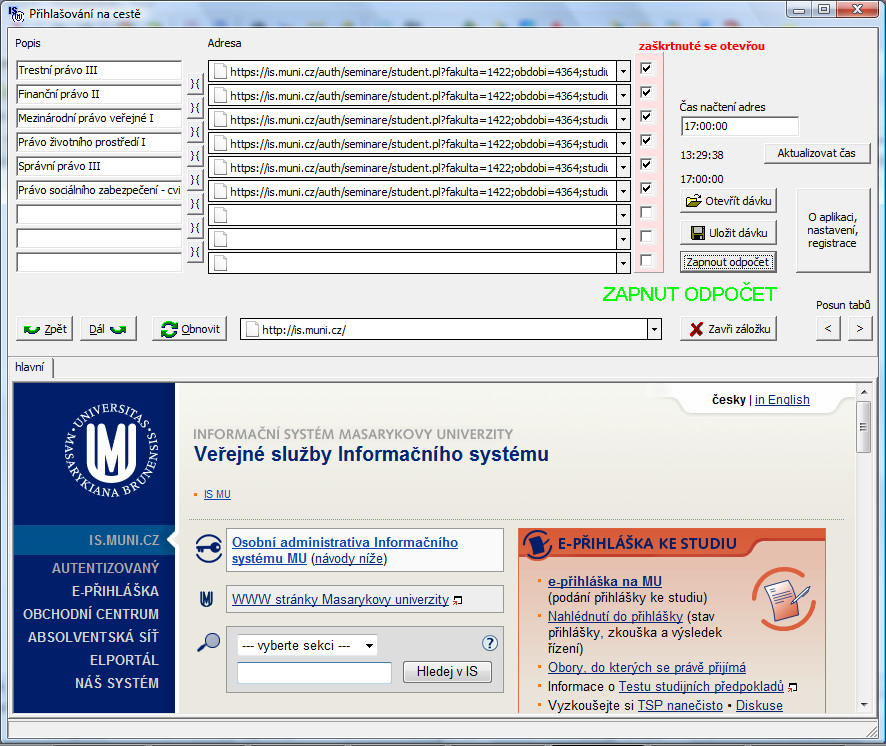Click the Zavři záložku button

click(728, 329)
